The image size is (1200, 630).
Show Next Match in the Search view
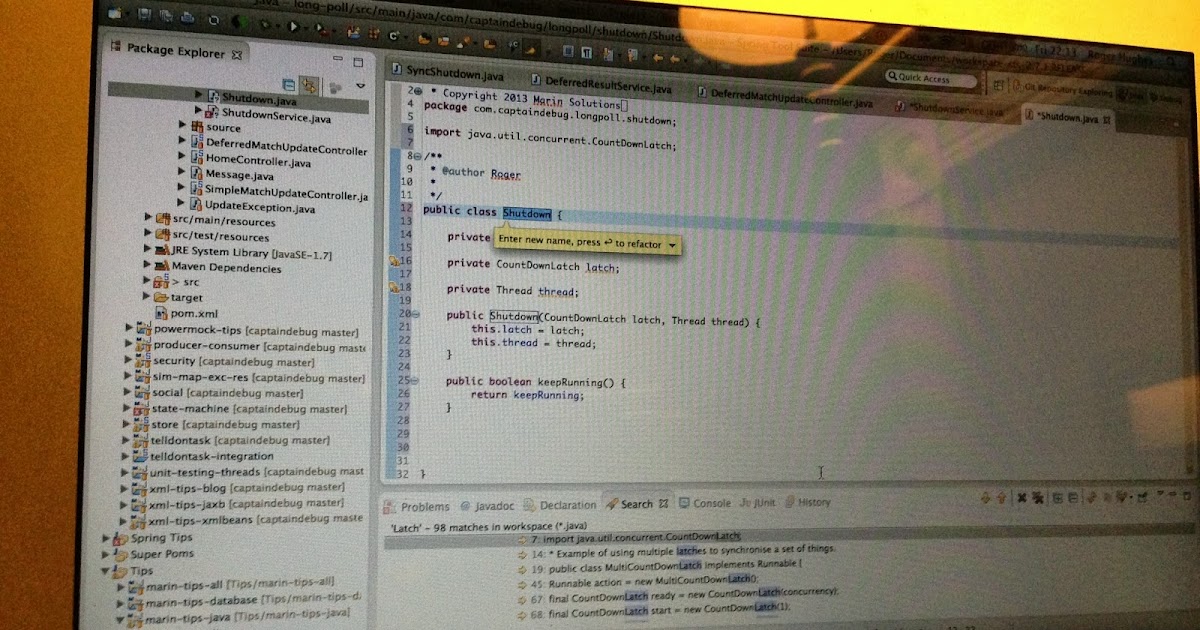(986, 497)
